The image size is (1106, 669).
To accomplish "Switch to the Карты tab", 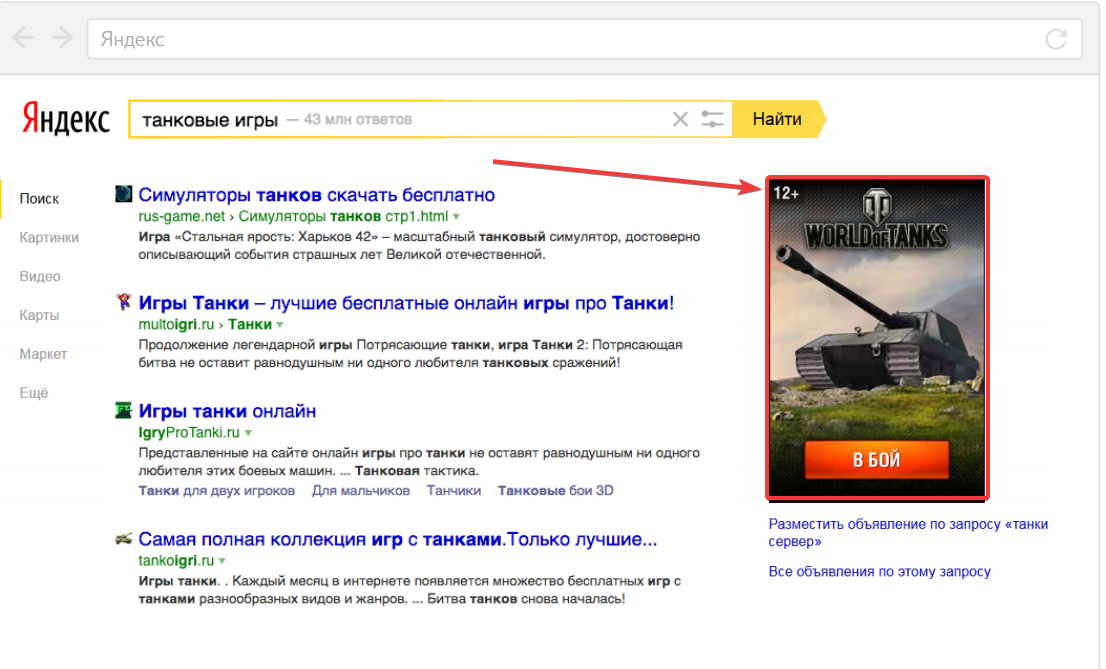I will tap(40, 315).
